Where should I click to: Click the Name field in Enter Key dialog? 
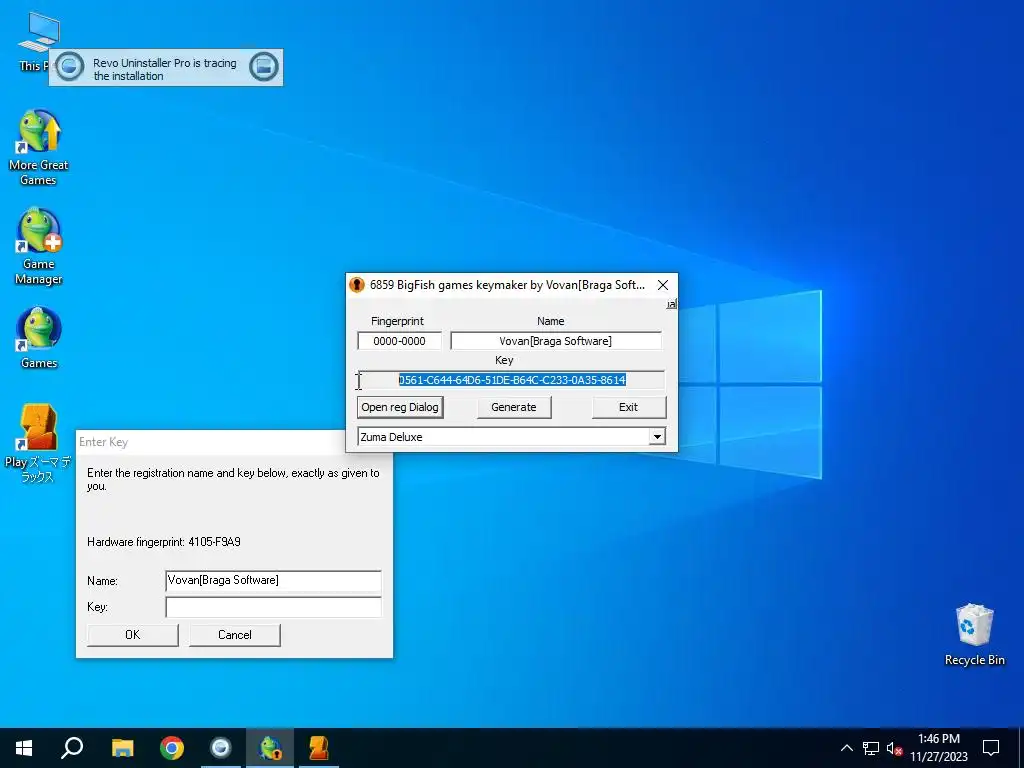click(273, 581)
